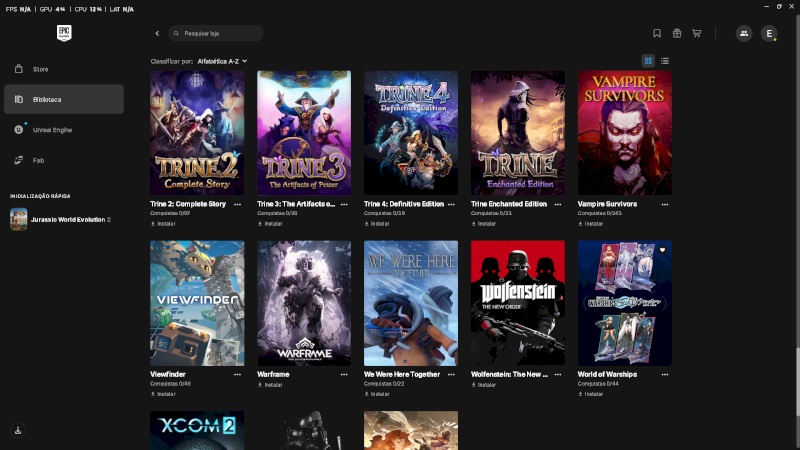Switch to grid view
Screen dimensions: 800x450
[648, 61]
